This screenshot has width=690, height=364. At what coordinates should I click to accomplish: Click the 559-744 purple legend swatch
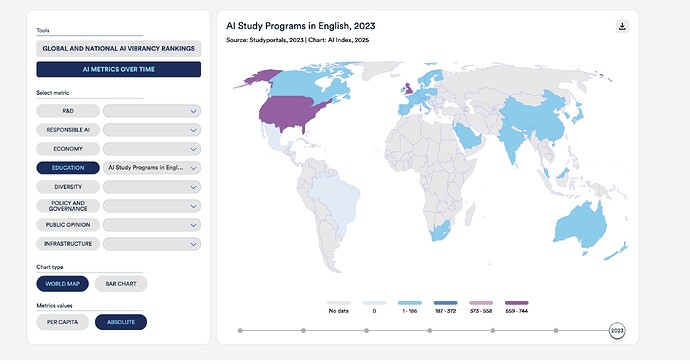pyautogui.click(x=517, y=303)
